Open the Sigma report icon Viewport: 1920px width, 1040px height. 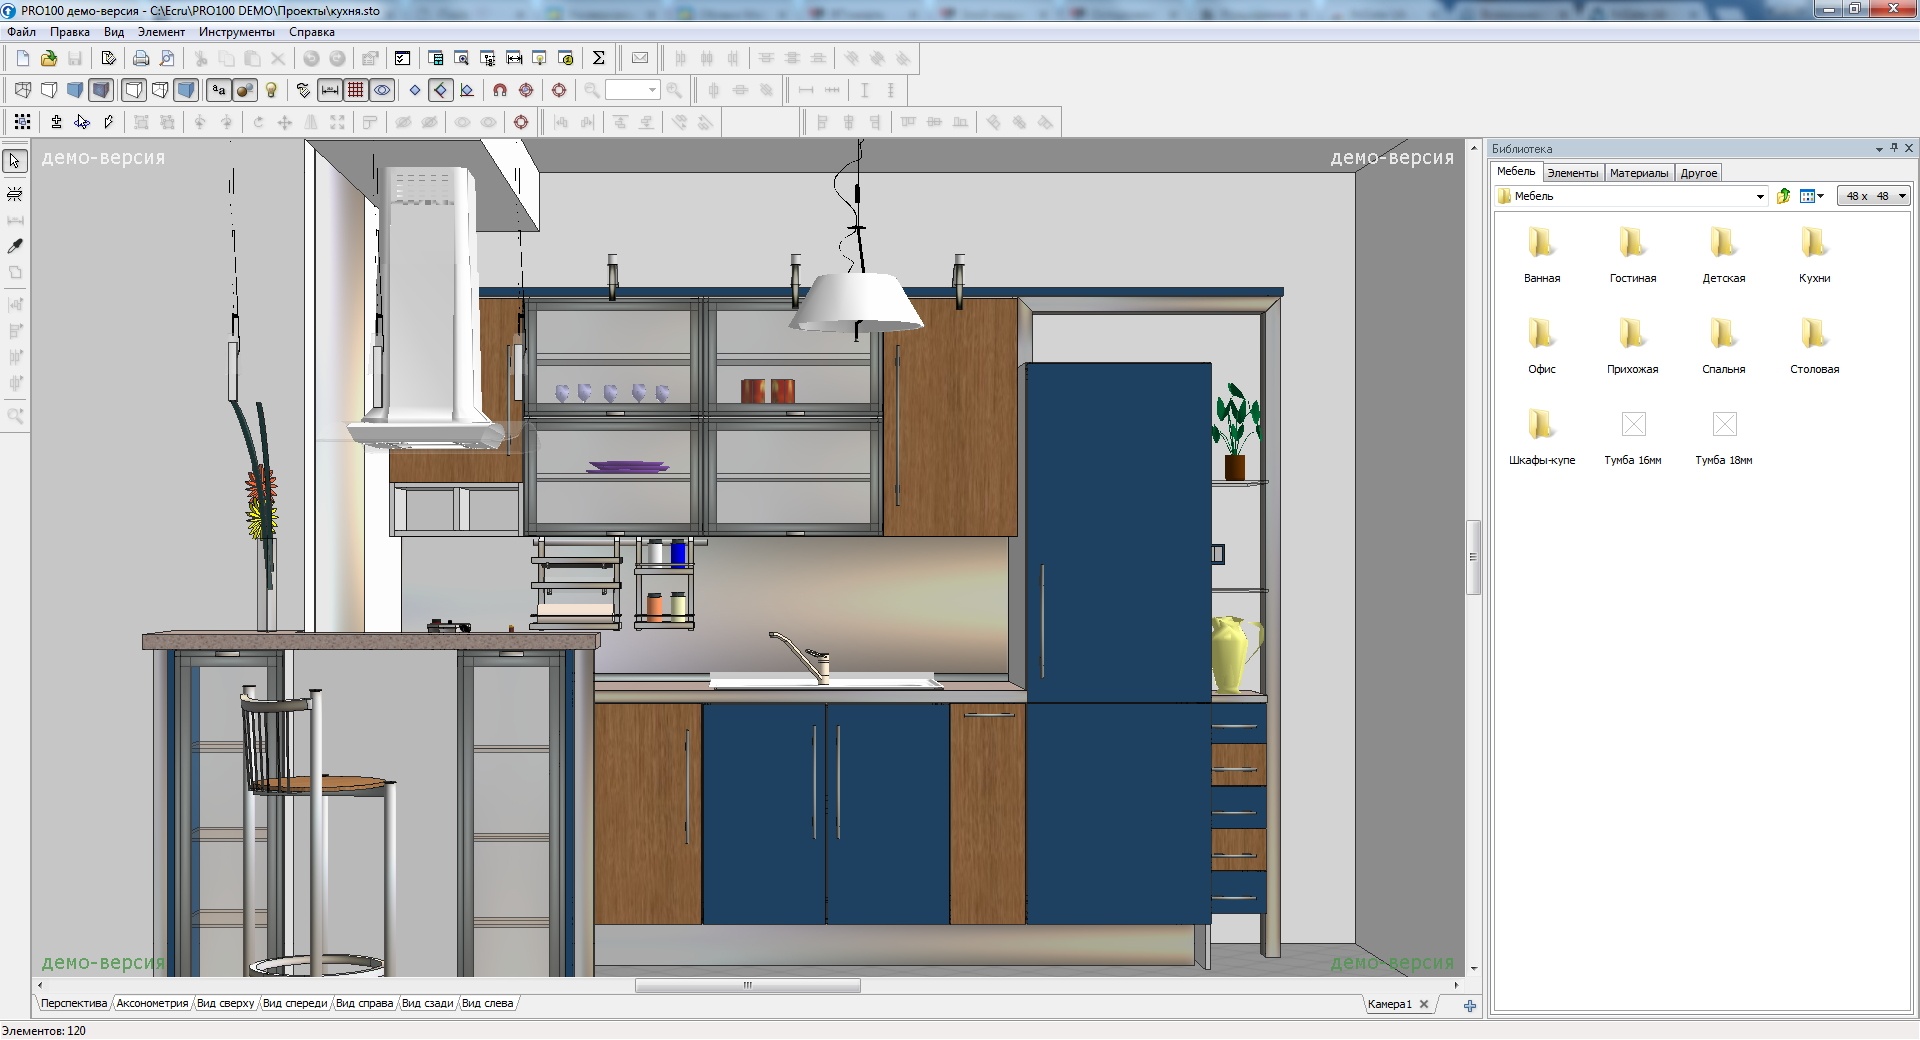pyautogui.click(x=598, y=58)
